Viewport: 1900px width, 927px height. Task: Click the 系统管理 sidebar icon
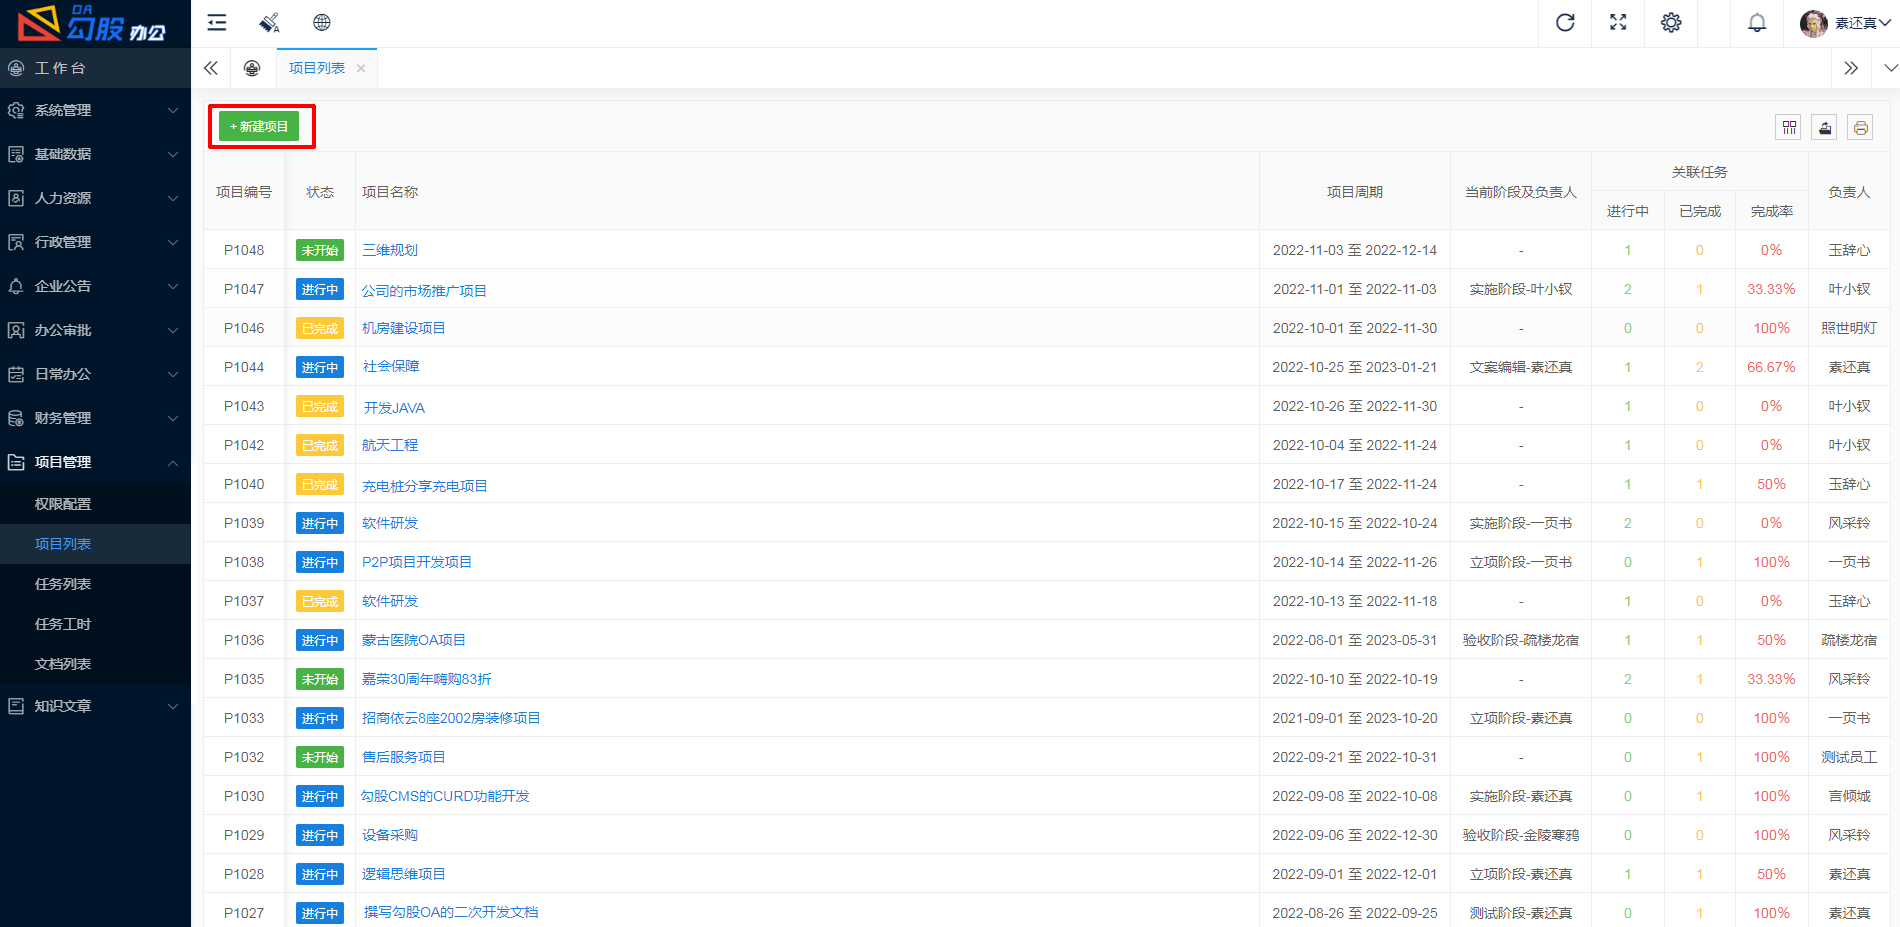pos(16,110)
